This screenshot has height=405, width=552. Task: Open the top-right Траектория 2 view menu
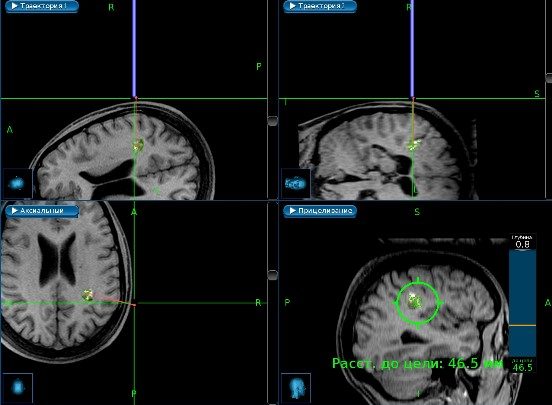click(x=320, y=6)
